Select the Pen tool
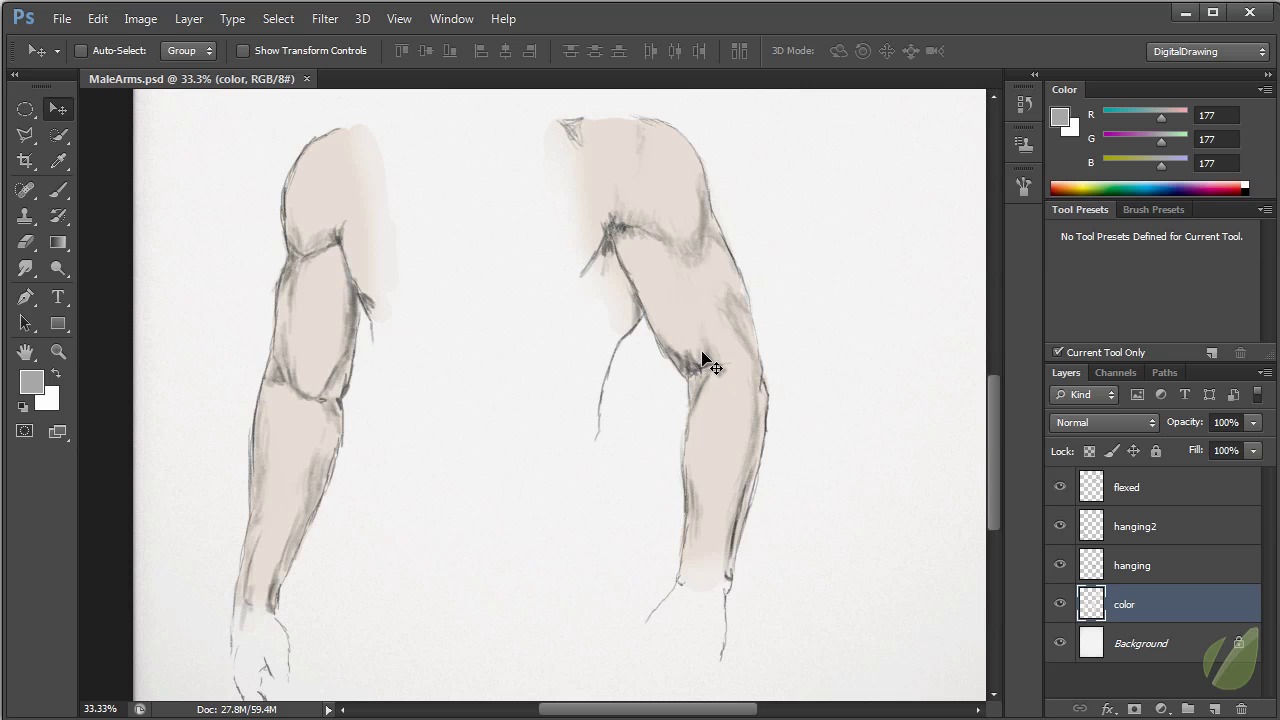Viewport: 1280px width, 720px height. [x=25, y=297]
